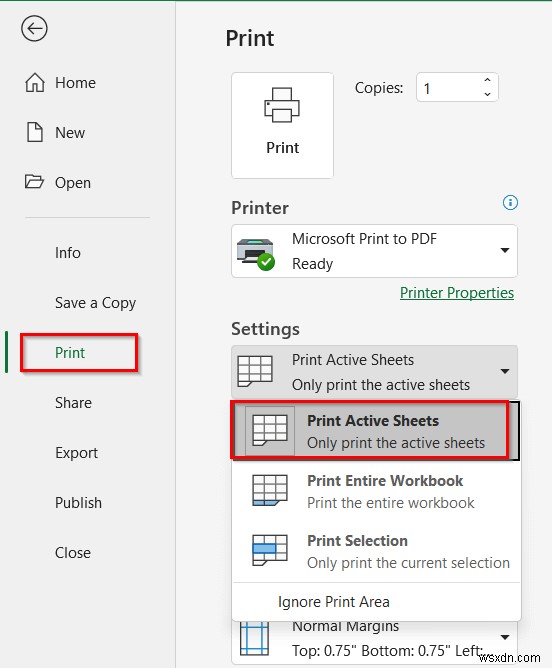
Task: Click inside the Copies number field
Action: (448, 87)
